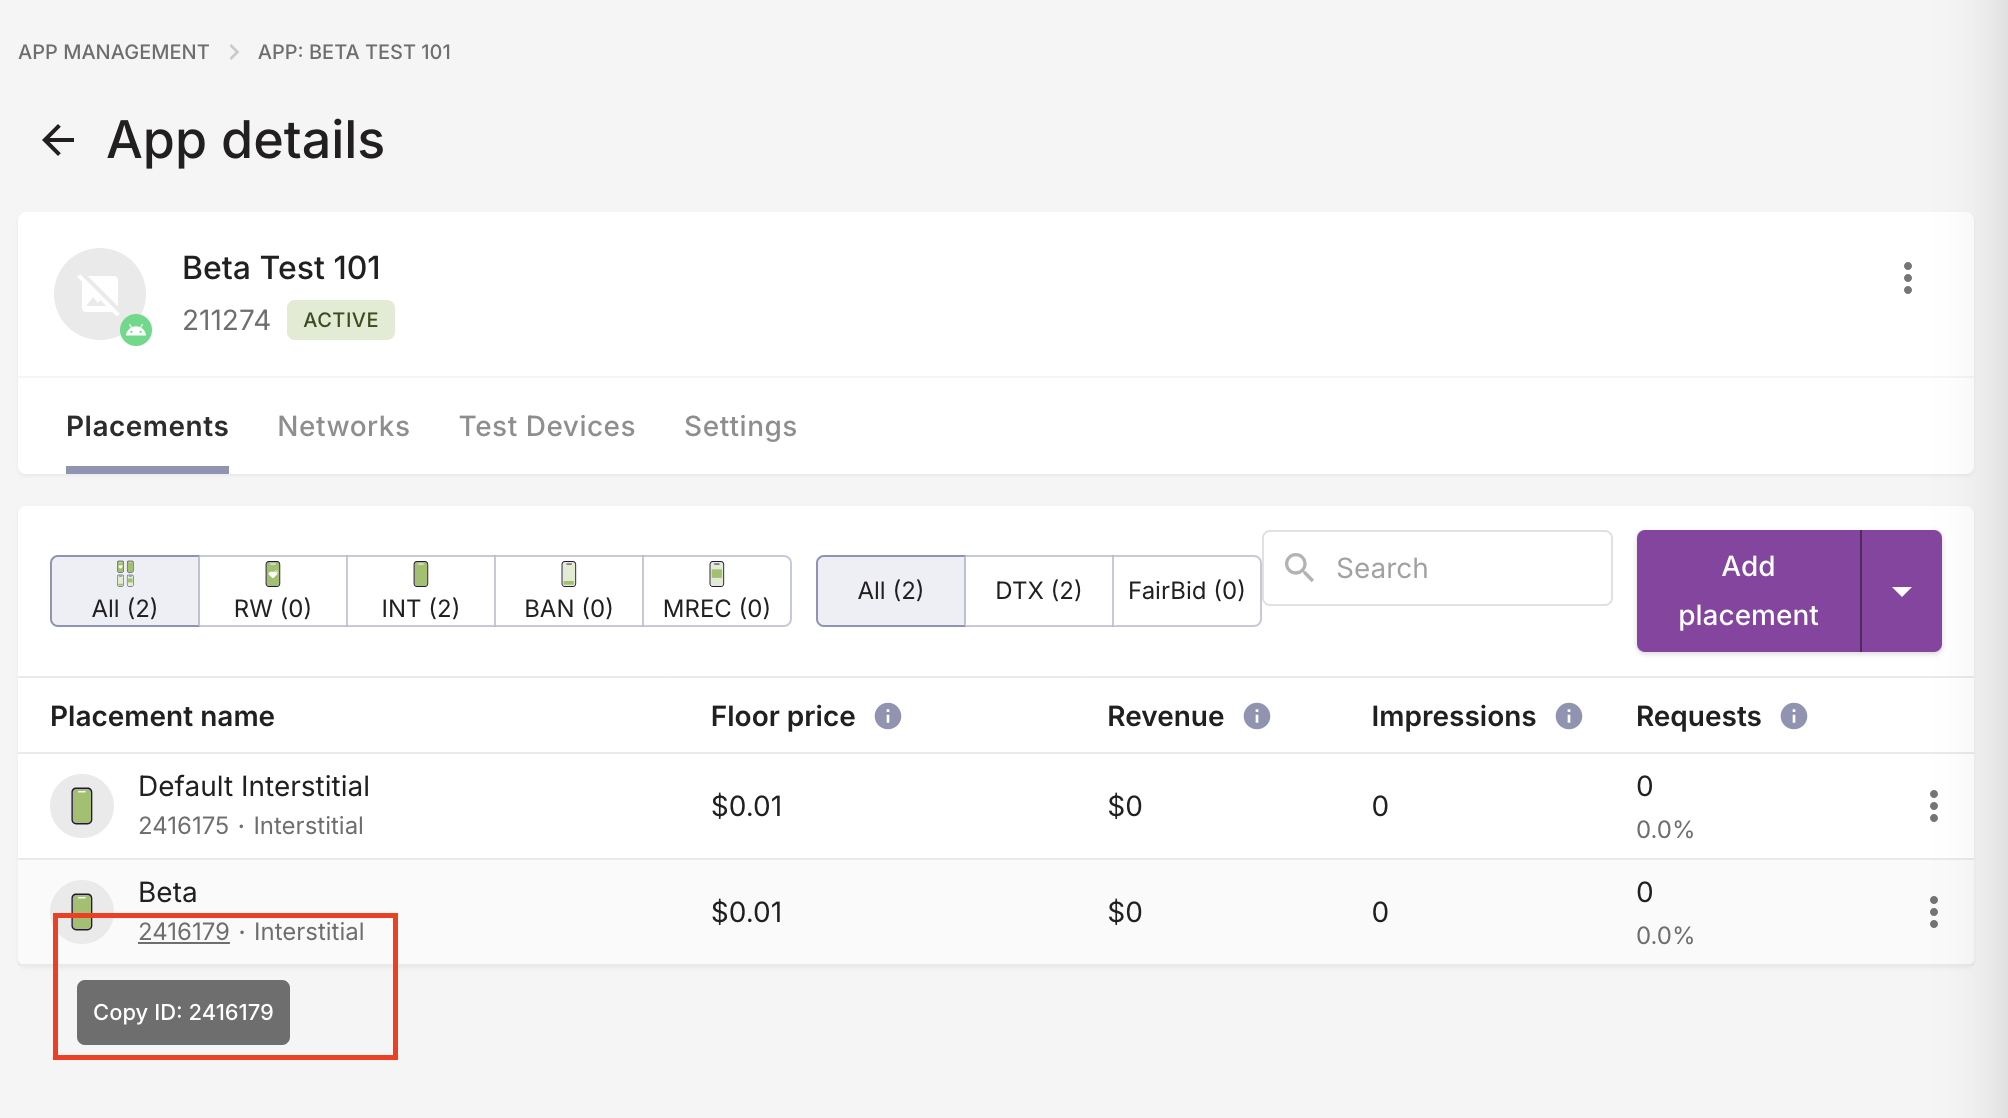The height and width of the screenshot is (1118, 2008).
Task: Click the Impressions info icon
Action: [x=1568, y=716]
